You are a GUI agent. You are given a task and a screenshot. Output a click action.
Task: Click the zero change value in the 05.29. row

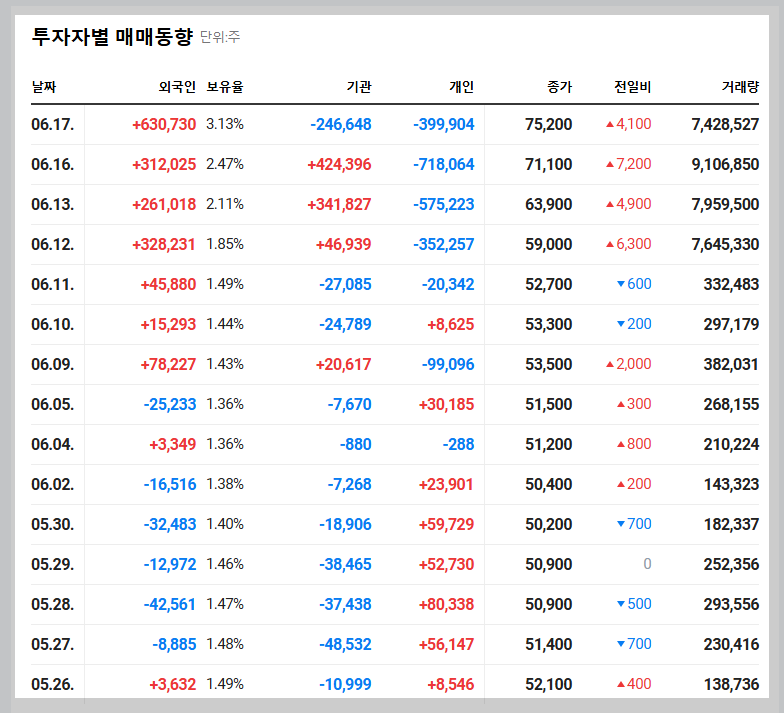(647, 564)
